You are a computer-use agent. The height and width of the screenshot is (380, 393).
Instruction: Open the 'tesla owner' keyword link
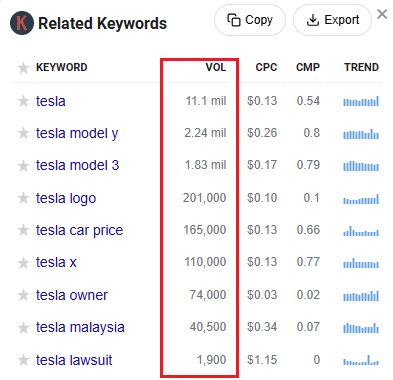coord(72,295)
